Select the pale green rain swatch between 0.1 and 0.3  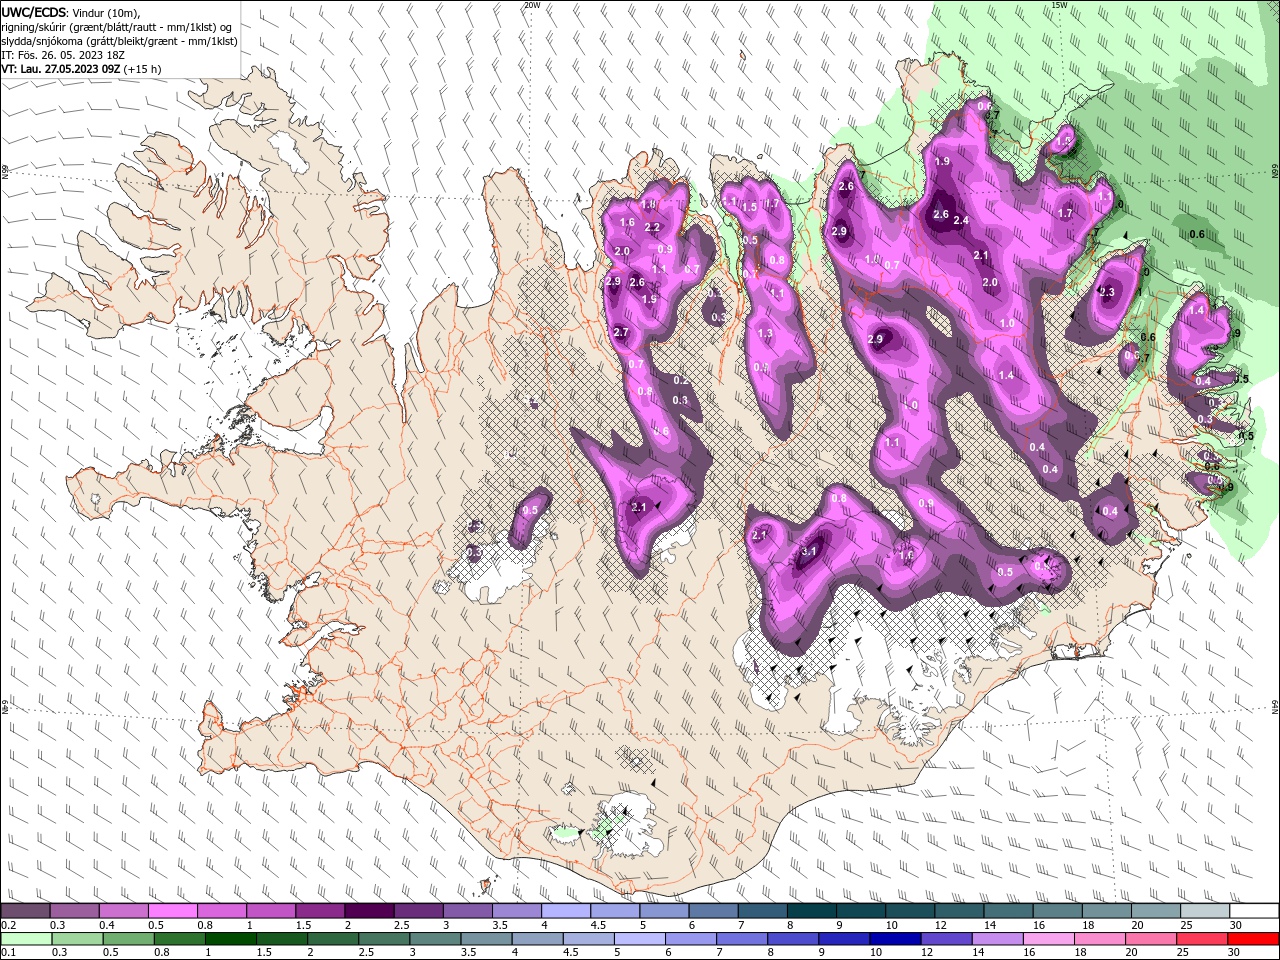(25, 939)
